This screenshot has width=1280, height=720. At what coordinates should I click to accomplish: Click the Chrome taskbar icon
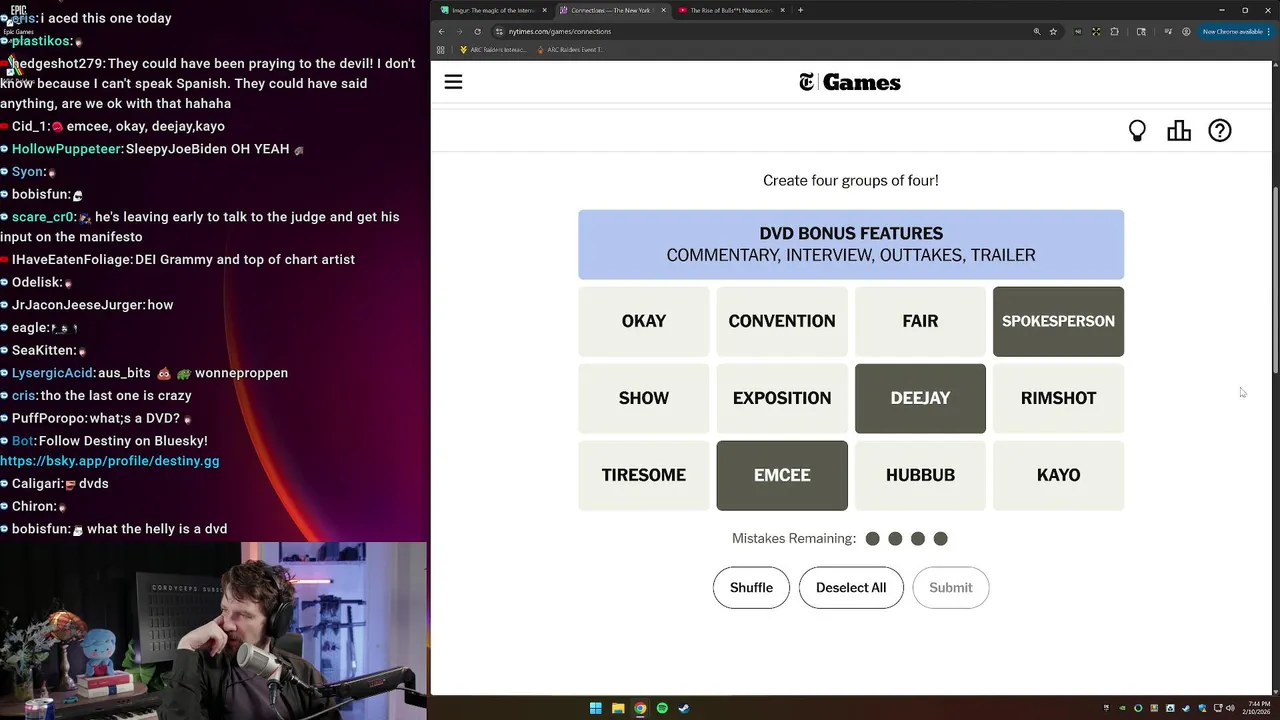pos(640,708)
